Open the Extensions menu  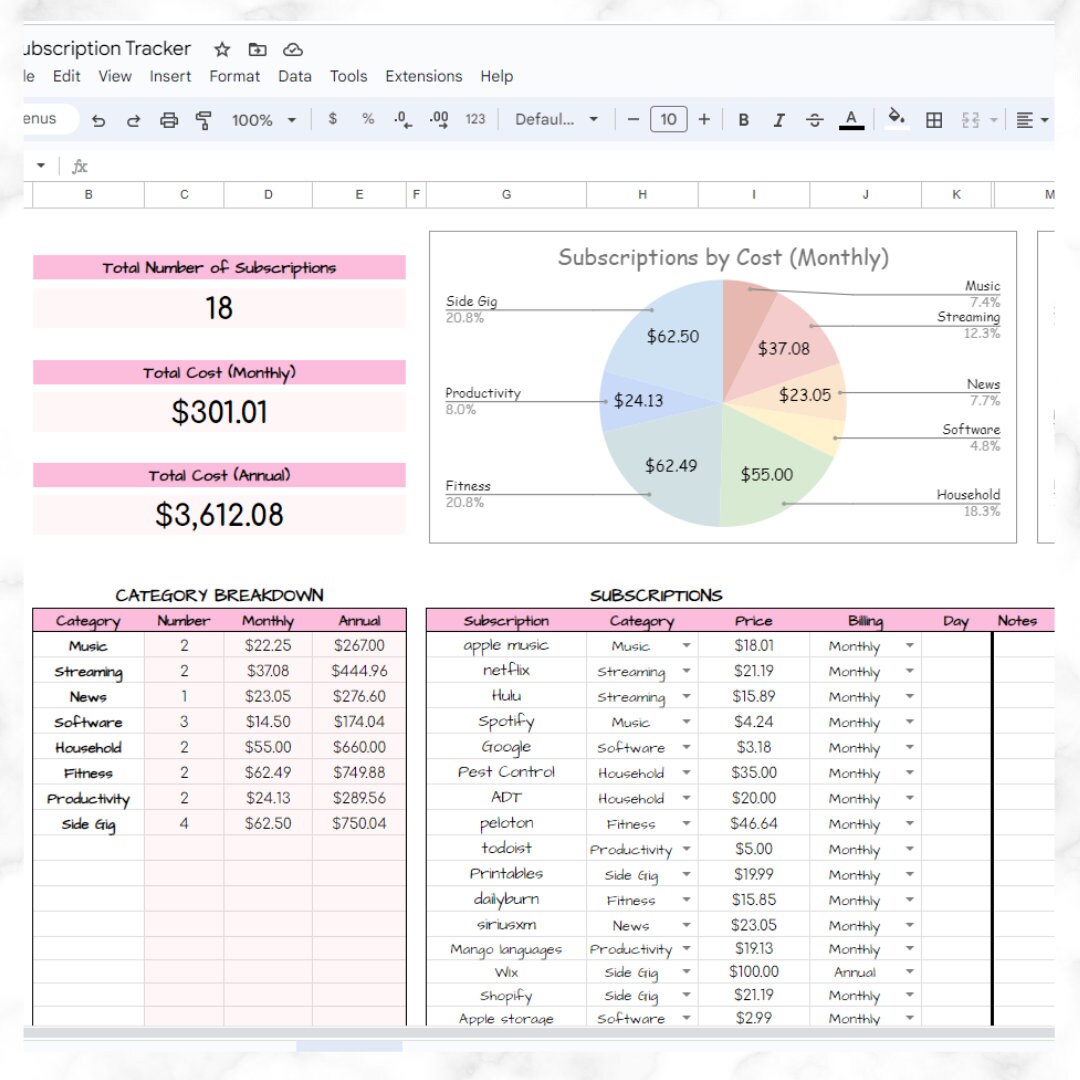424,76
